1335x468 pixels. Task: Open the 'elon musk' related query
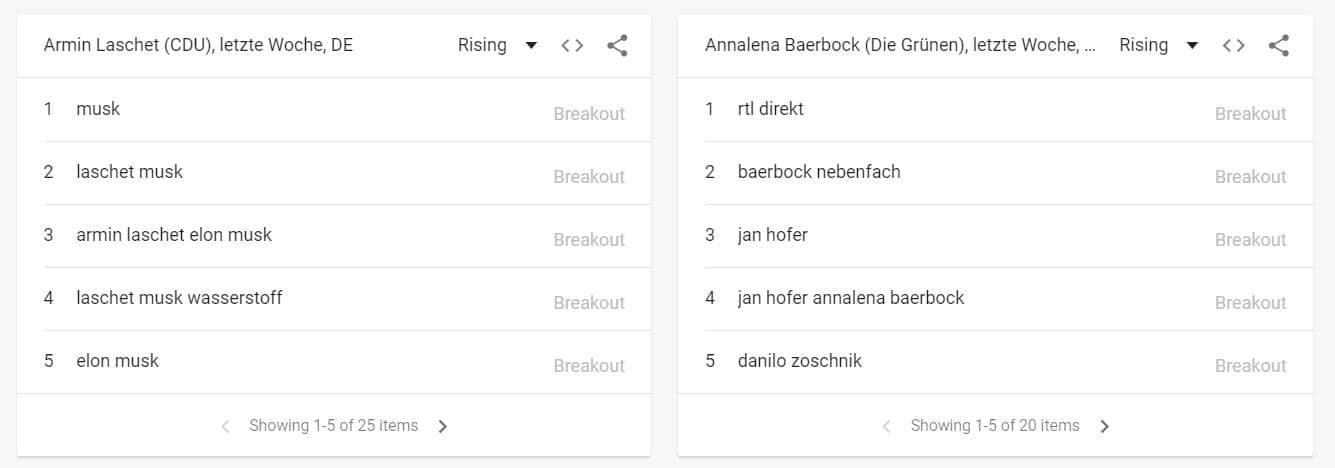point(117,361)
